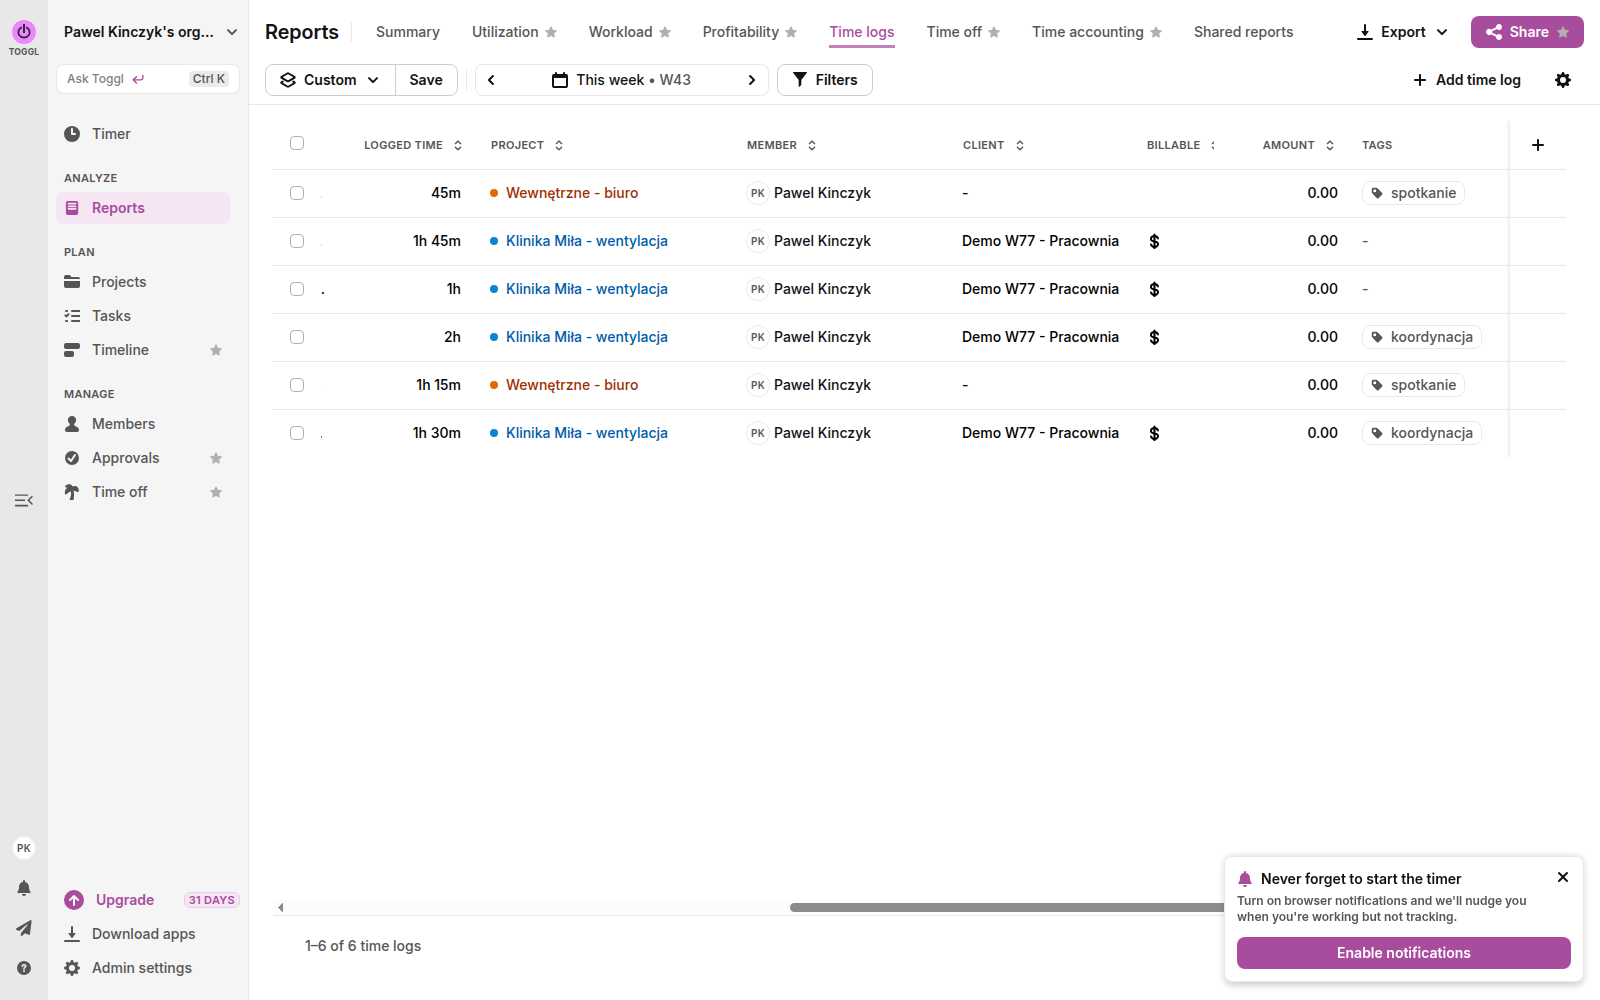Close the notification reminder popup
The width and height of the screenshot is (1600, 1000).
tap(1563, 877)
